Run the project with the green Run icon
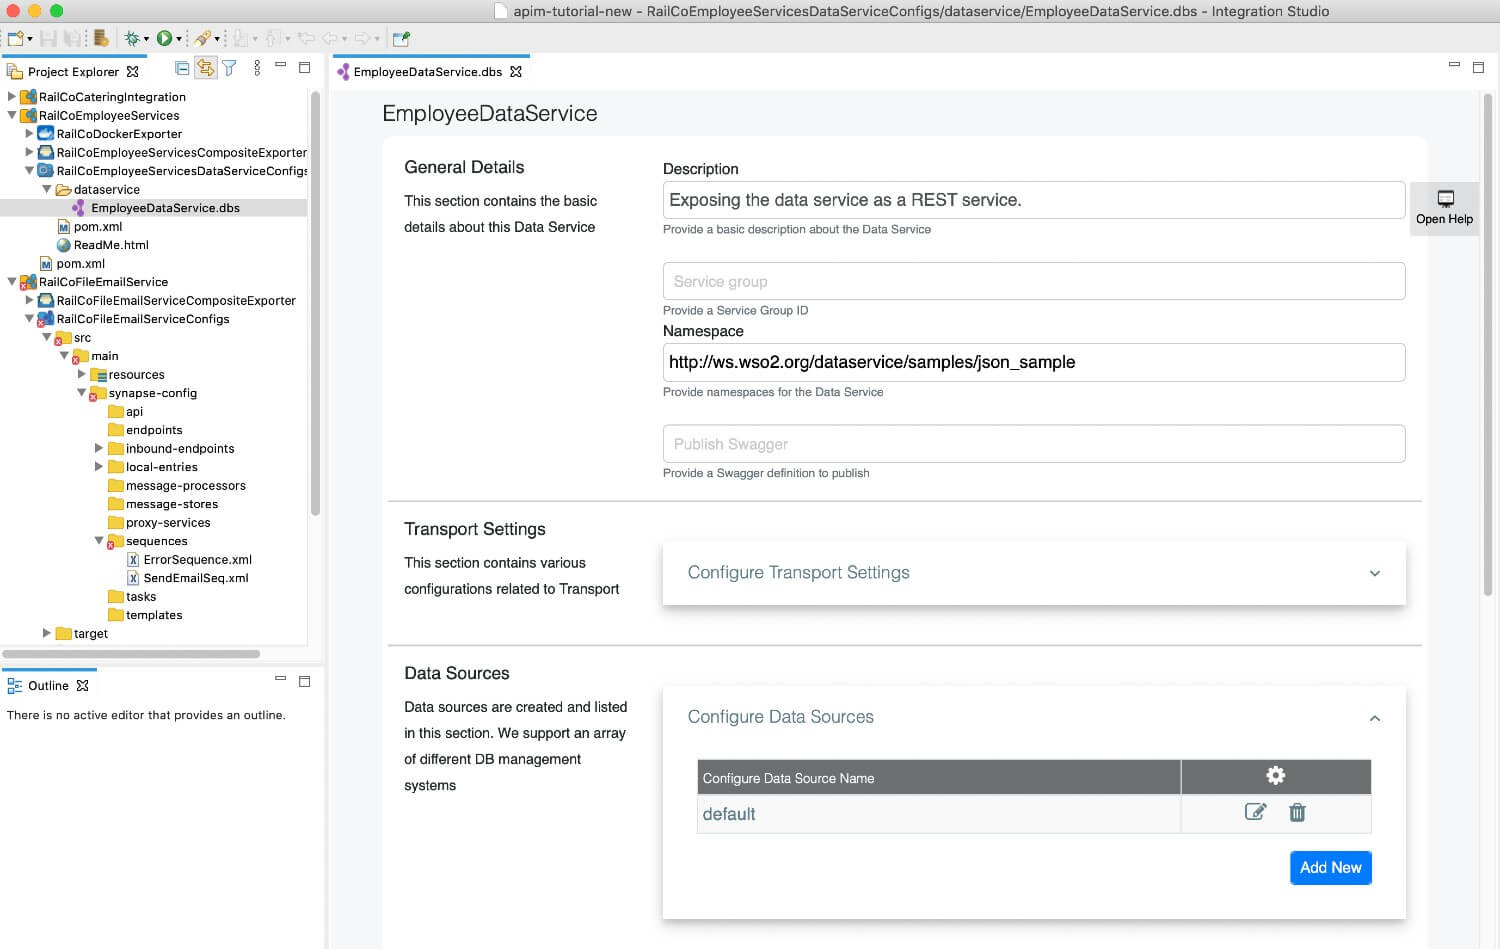Viewport: 1500px width, 949px height. pyautogui.click(x=165, y=37)
